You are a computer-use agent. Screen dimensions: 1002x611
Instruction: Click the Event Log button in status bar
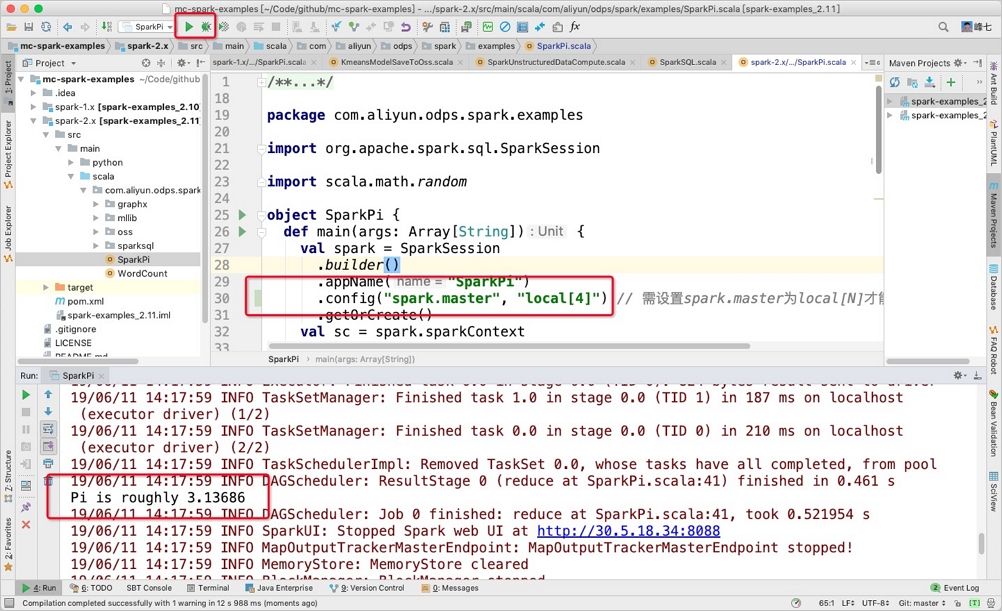(955, 588)
